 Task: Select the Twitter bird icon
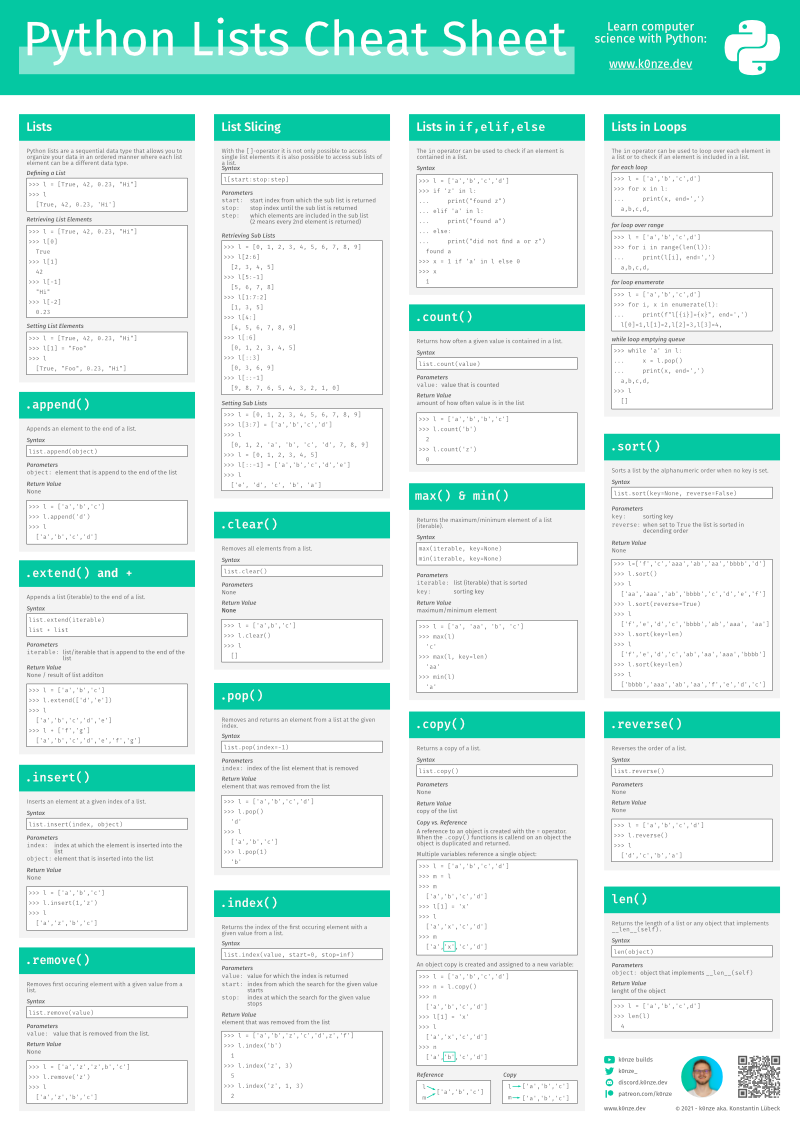(x=608, y=1071)
